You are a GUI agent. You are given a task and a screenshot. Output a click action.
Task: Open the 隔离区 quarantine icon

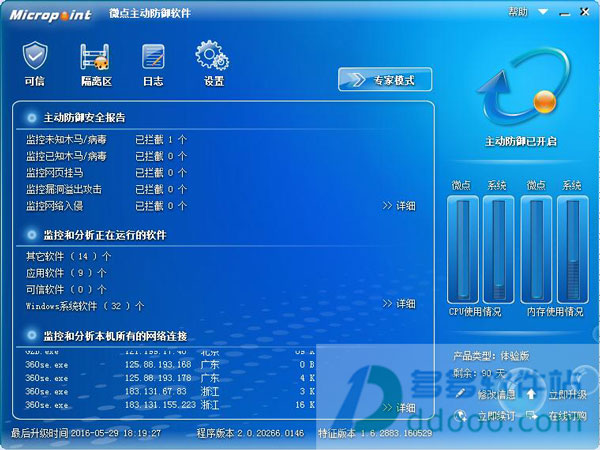[96, 64]
